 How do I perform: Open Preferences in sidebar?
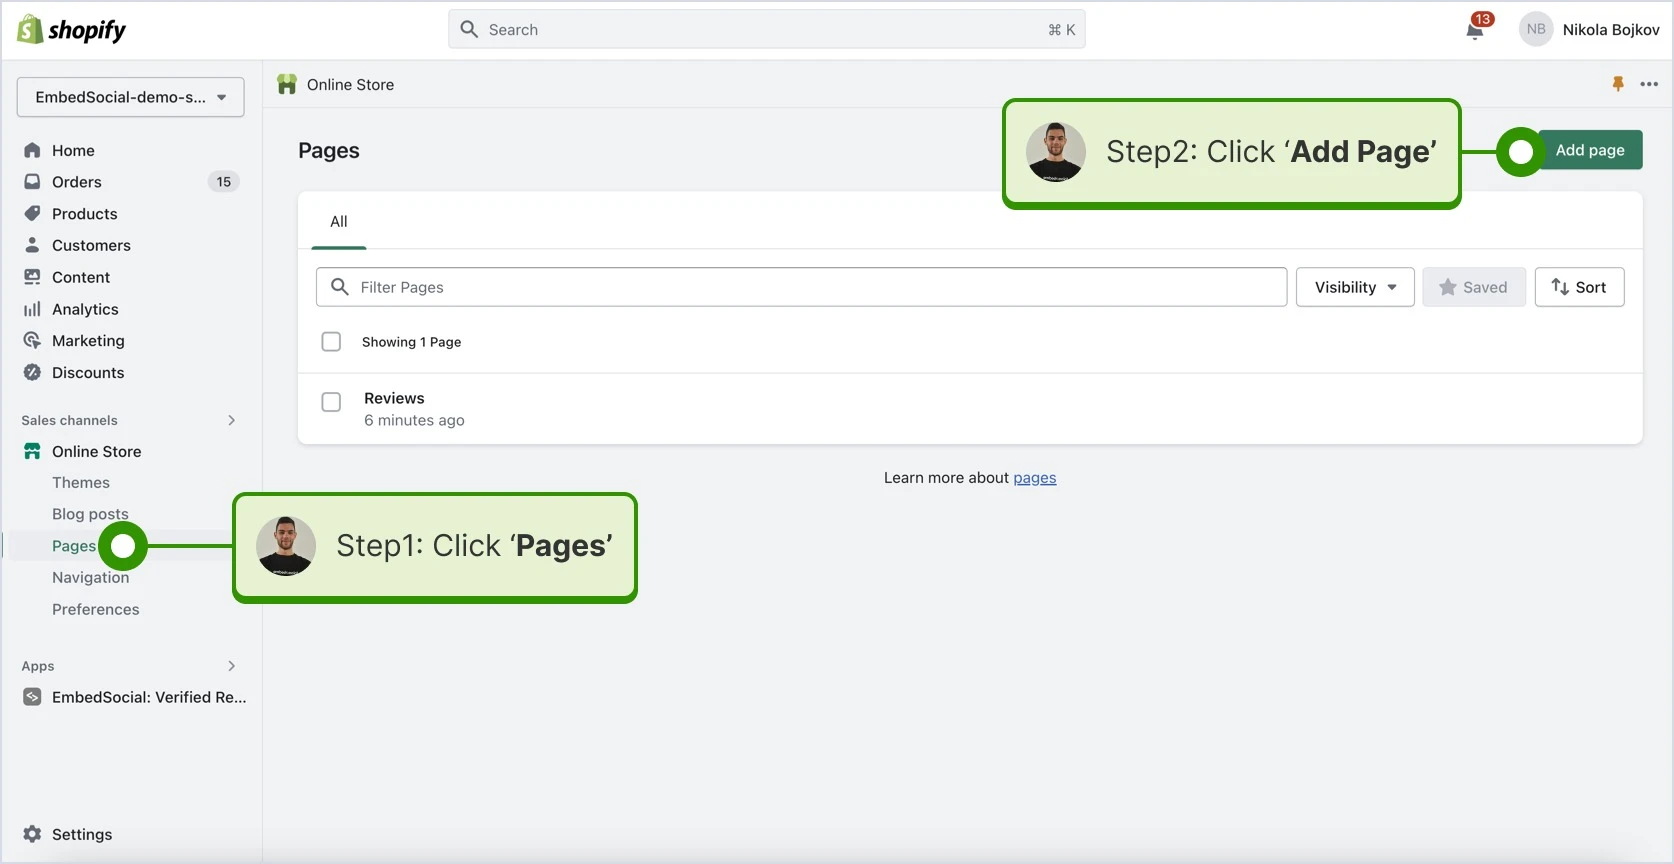(96, 609)
